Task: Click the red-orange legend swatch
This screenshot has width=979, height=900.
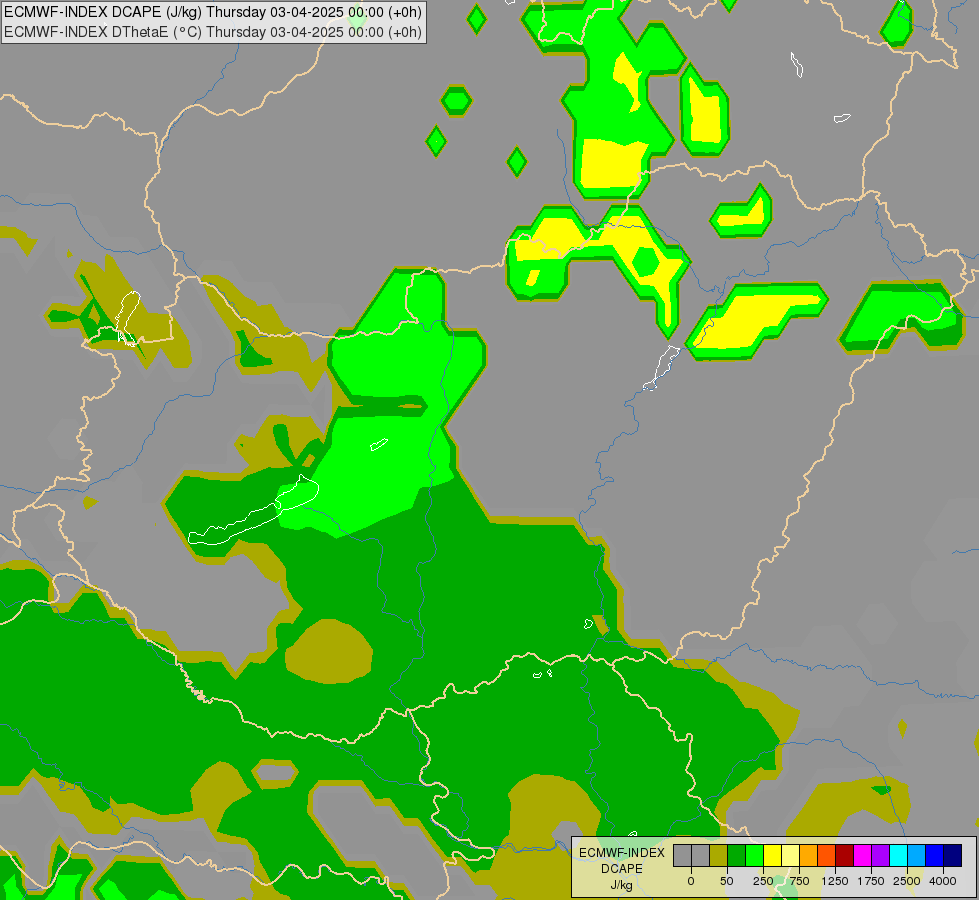Action: 827,855
